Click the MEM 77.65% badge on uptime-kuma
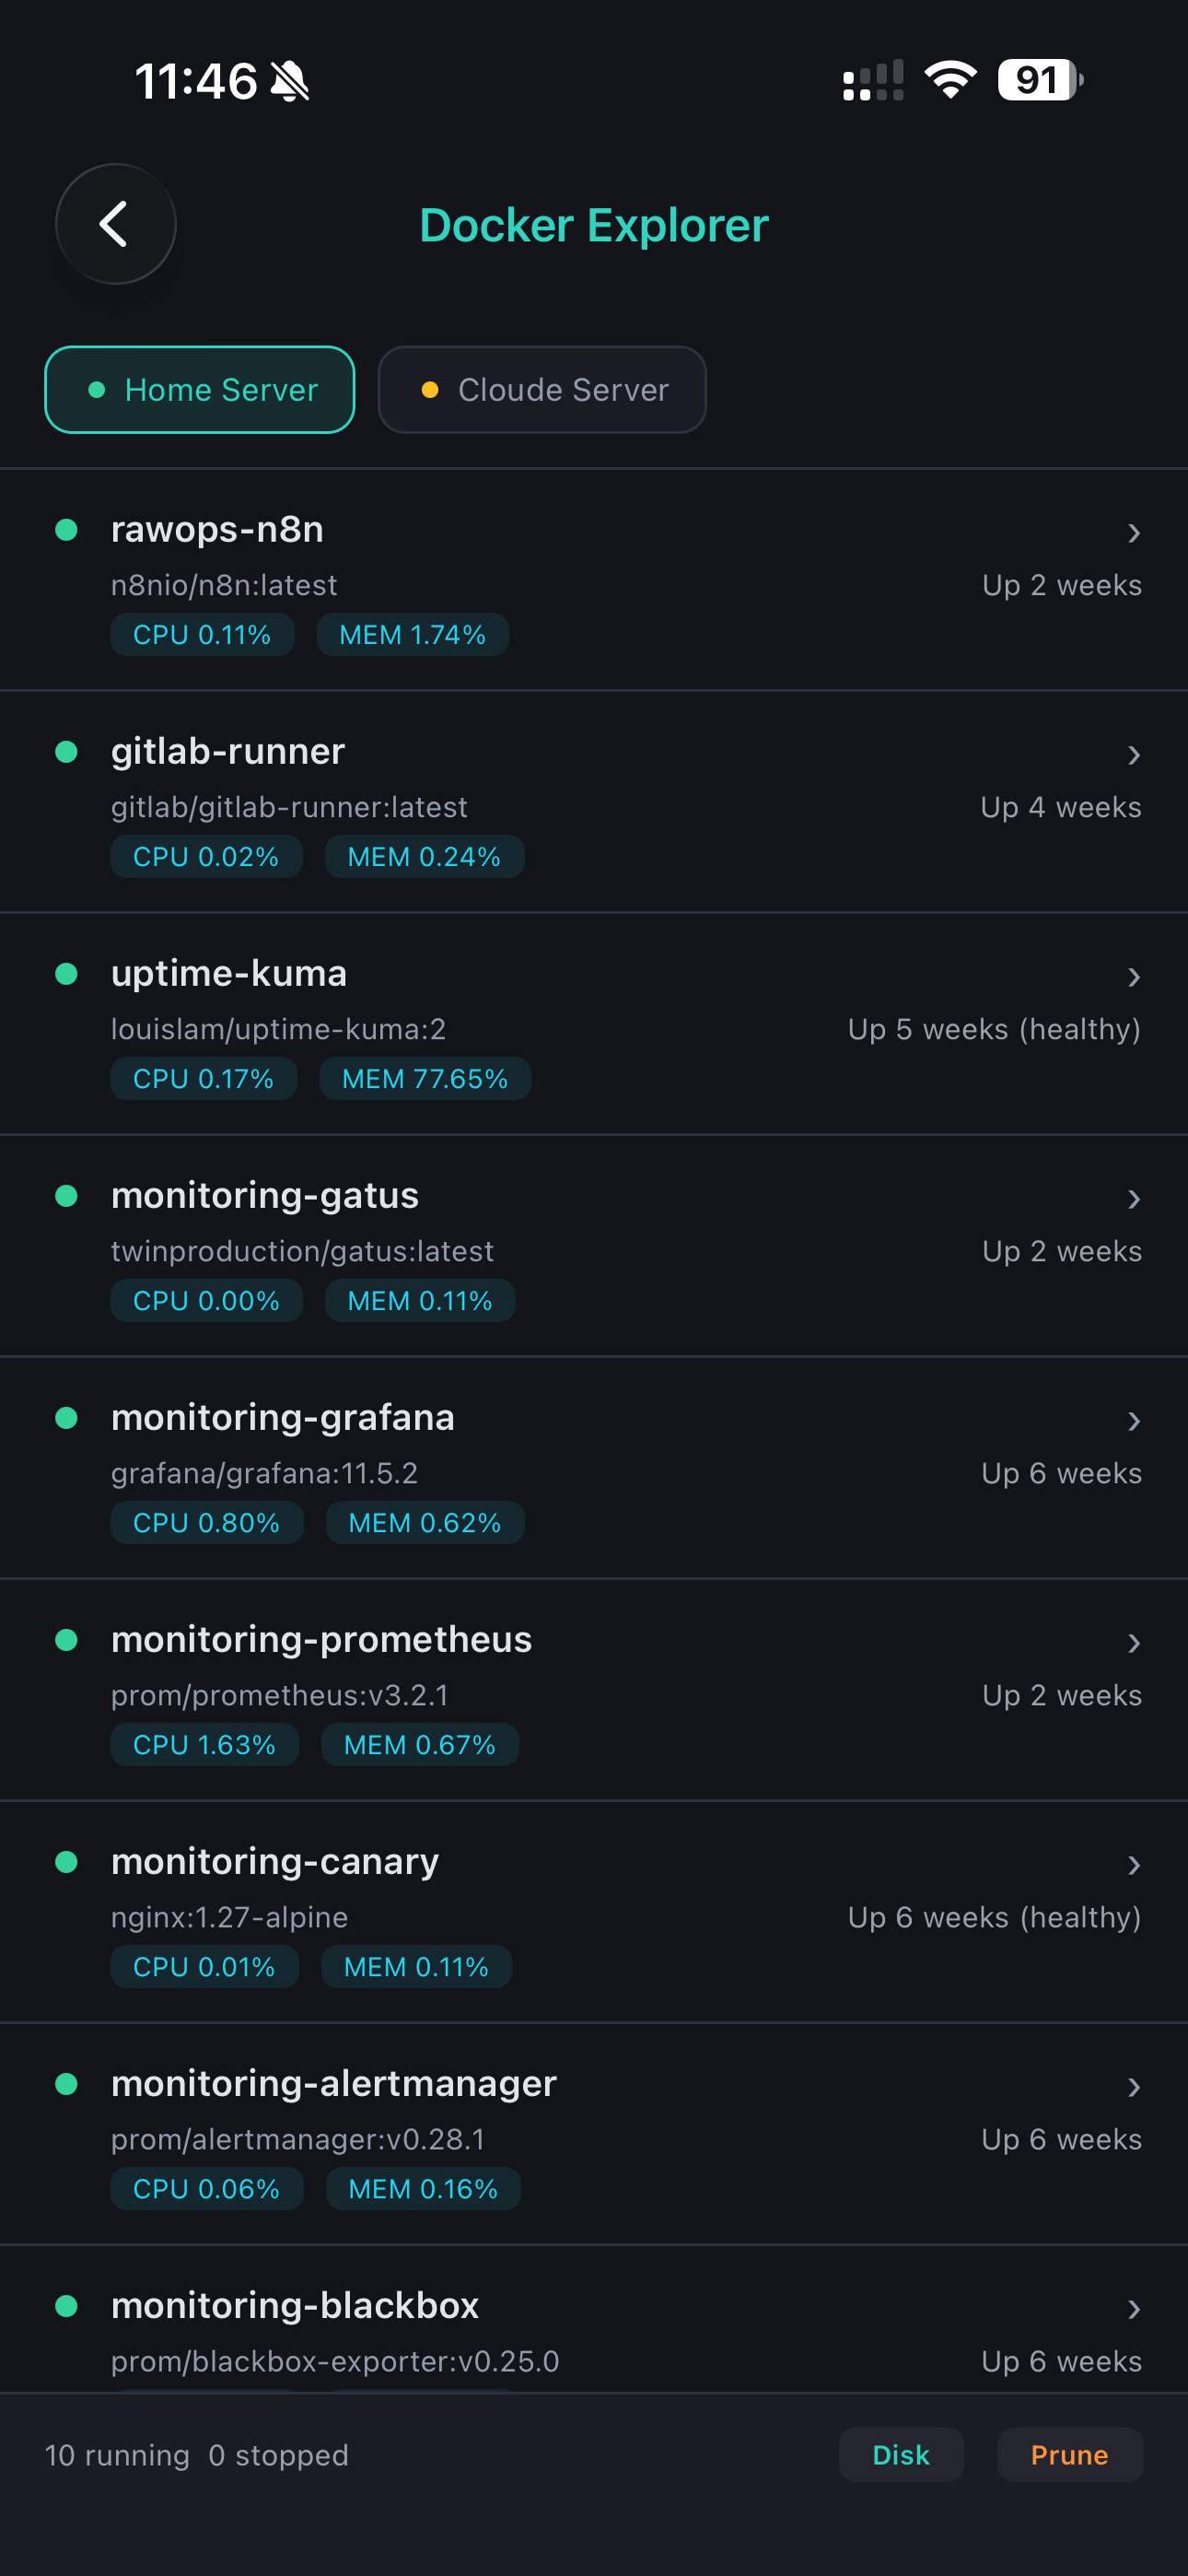 425,1079
